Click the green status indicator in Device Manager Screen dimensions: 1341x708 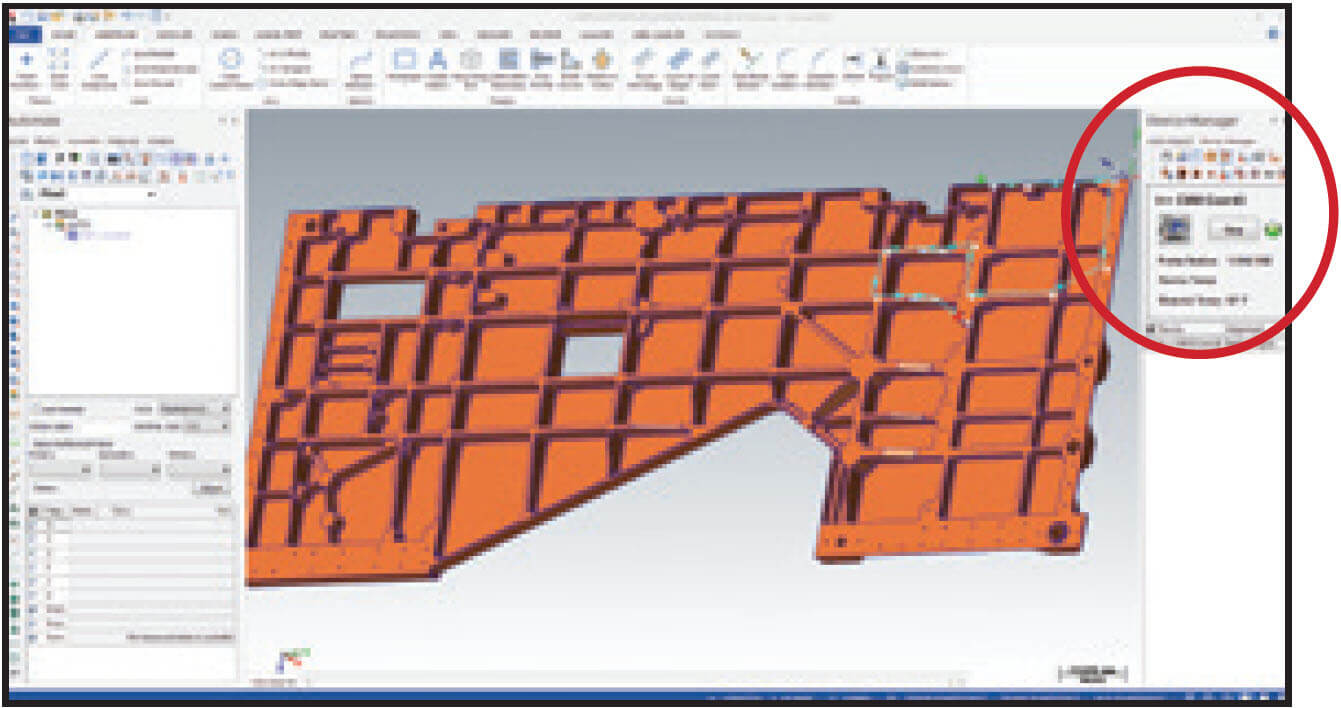(1271, 230)
